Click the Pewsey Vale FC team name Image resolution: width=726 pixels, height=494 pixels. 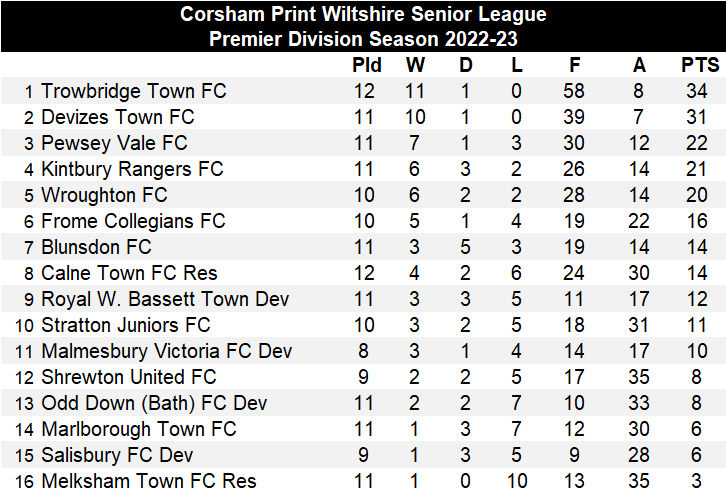click(114, 143)
